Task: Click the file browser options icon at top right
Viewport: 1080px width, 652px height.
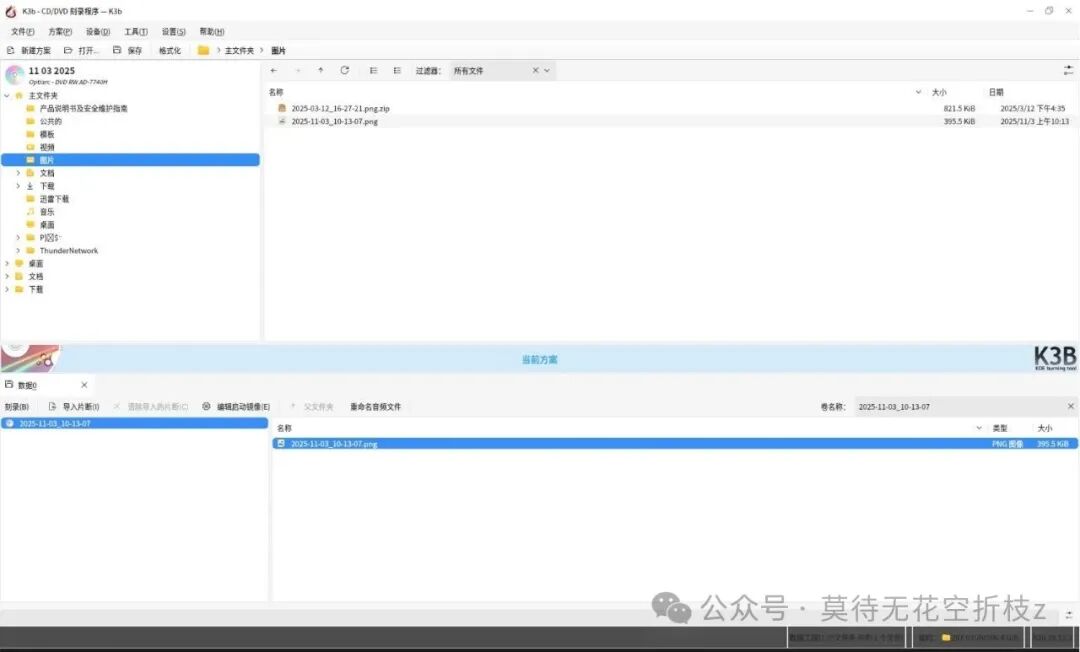Action: [x=1068, y=70]
